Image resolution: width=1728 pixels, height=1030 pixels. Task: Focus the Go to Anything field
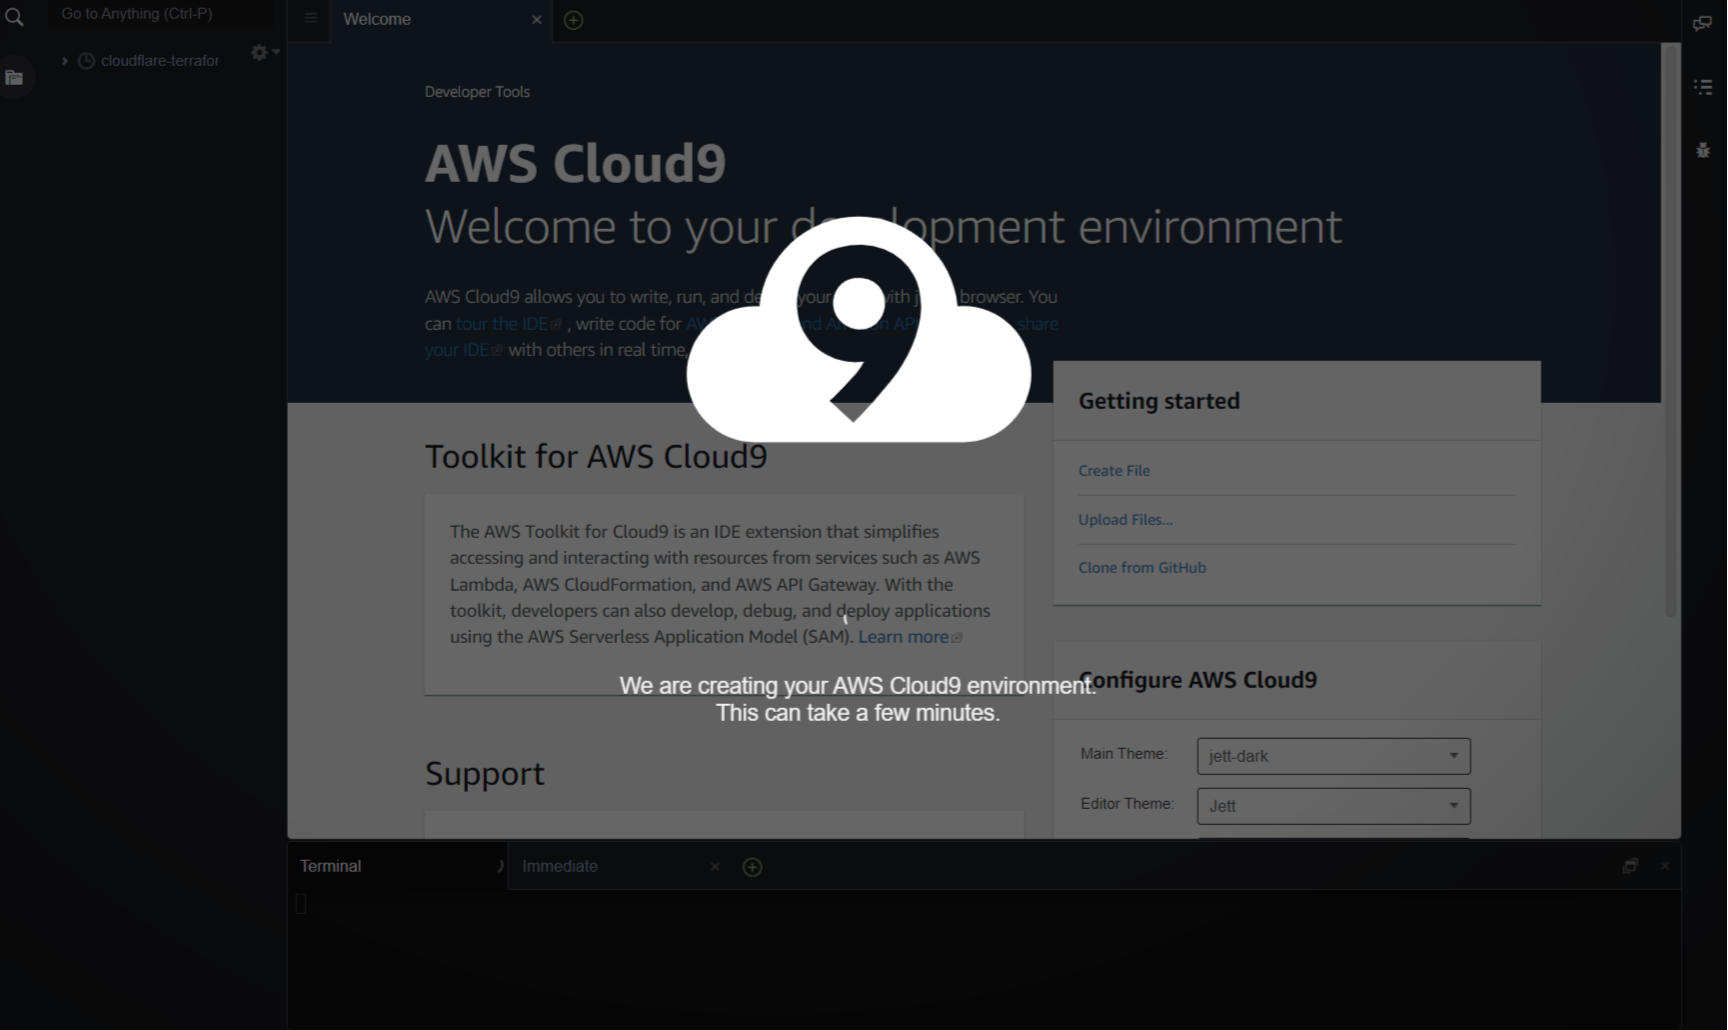pyautogui.click(x=160, y=14)
